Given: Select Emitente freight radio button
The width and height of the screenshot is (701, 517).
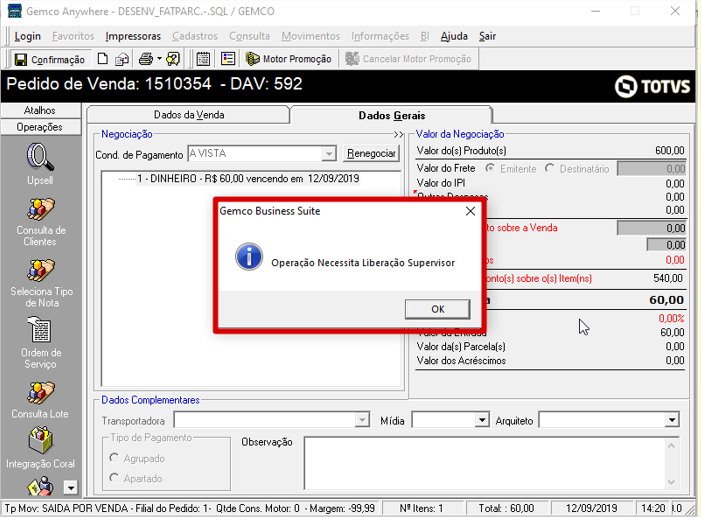Looking at the screenshot, I should tap(490, 168).
